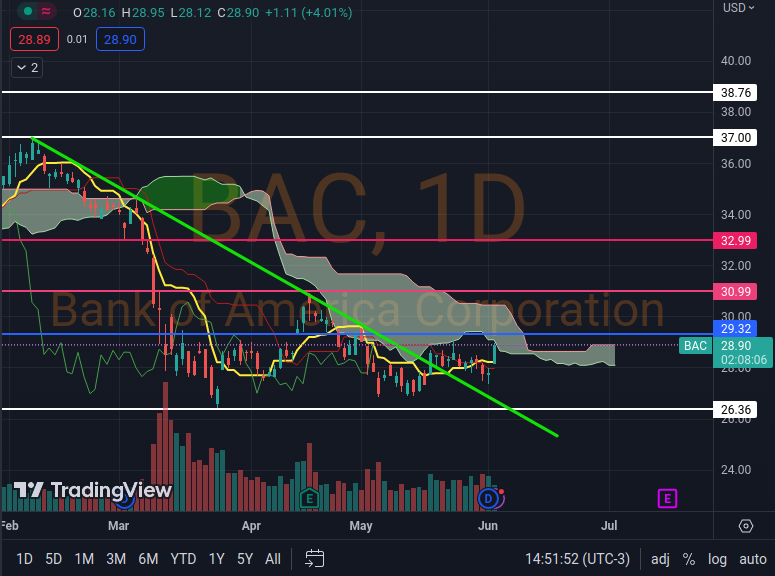The image size is (775, 576).
Task: Click the pink approximately-equal session icon
Action: (45, 11)
